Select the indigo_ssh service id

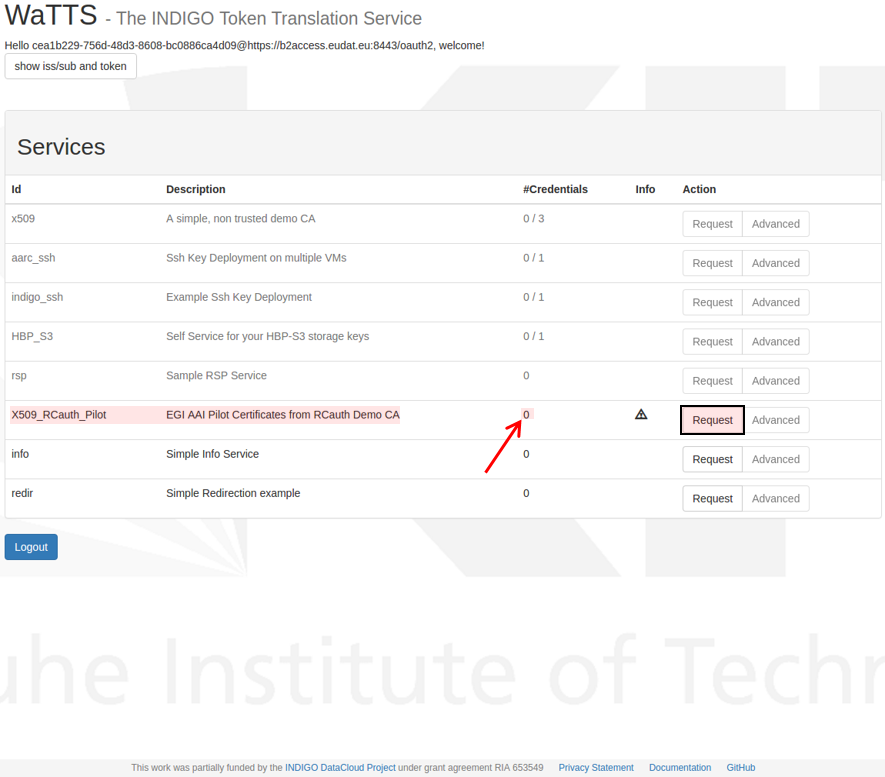click(37, 297)
